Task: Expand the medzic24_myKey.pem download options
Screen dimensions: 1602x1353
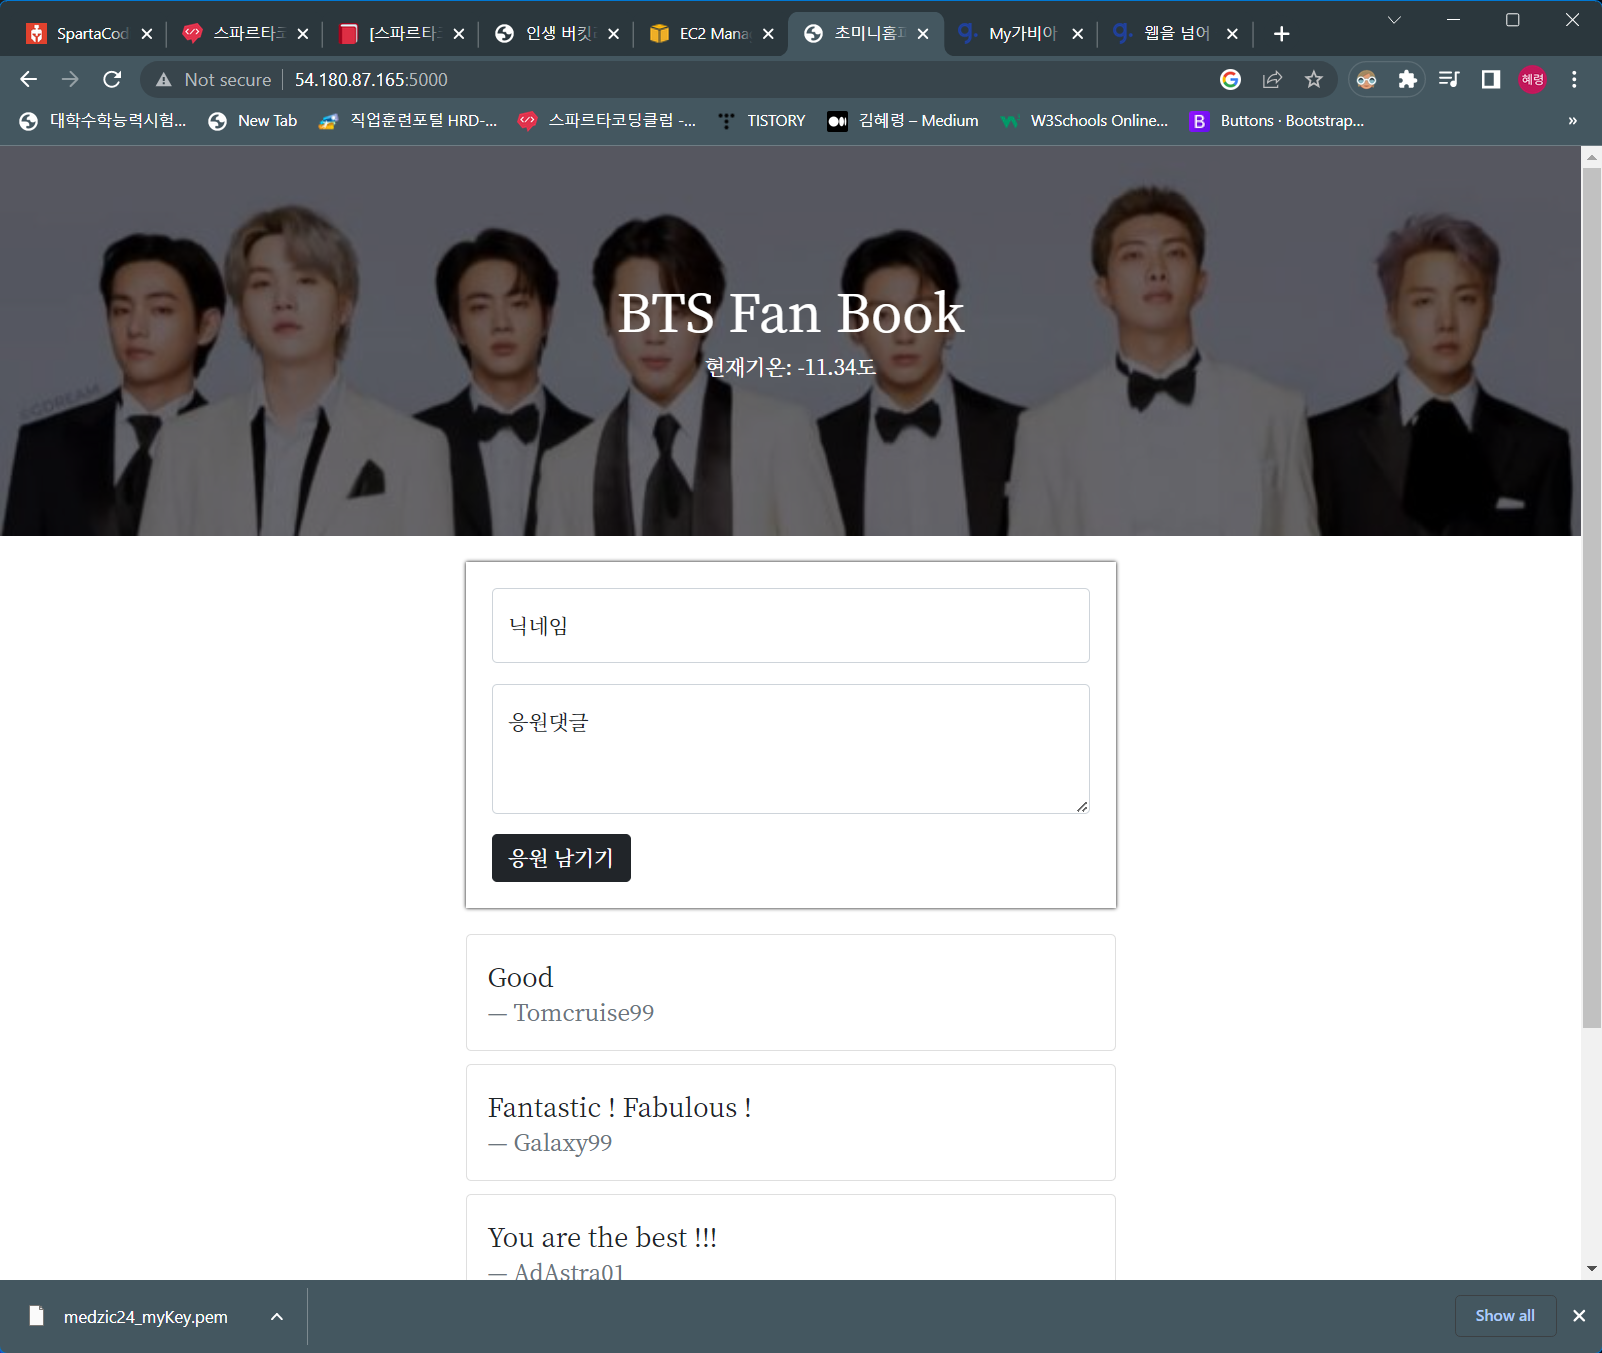Action: click(x=277, y=1316)
